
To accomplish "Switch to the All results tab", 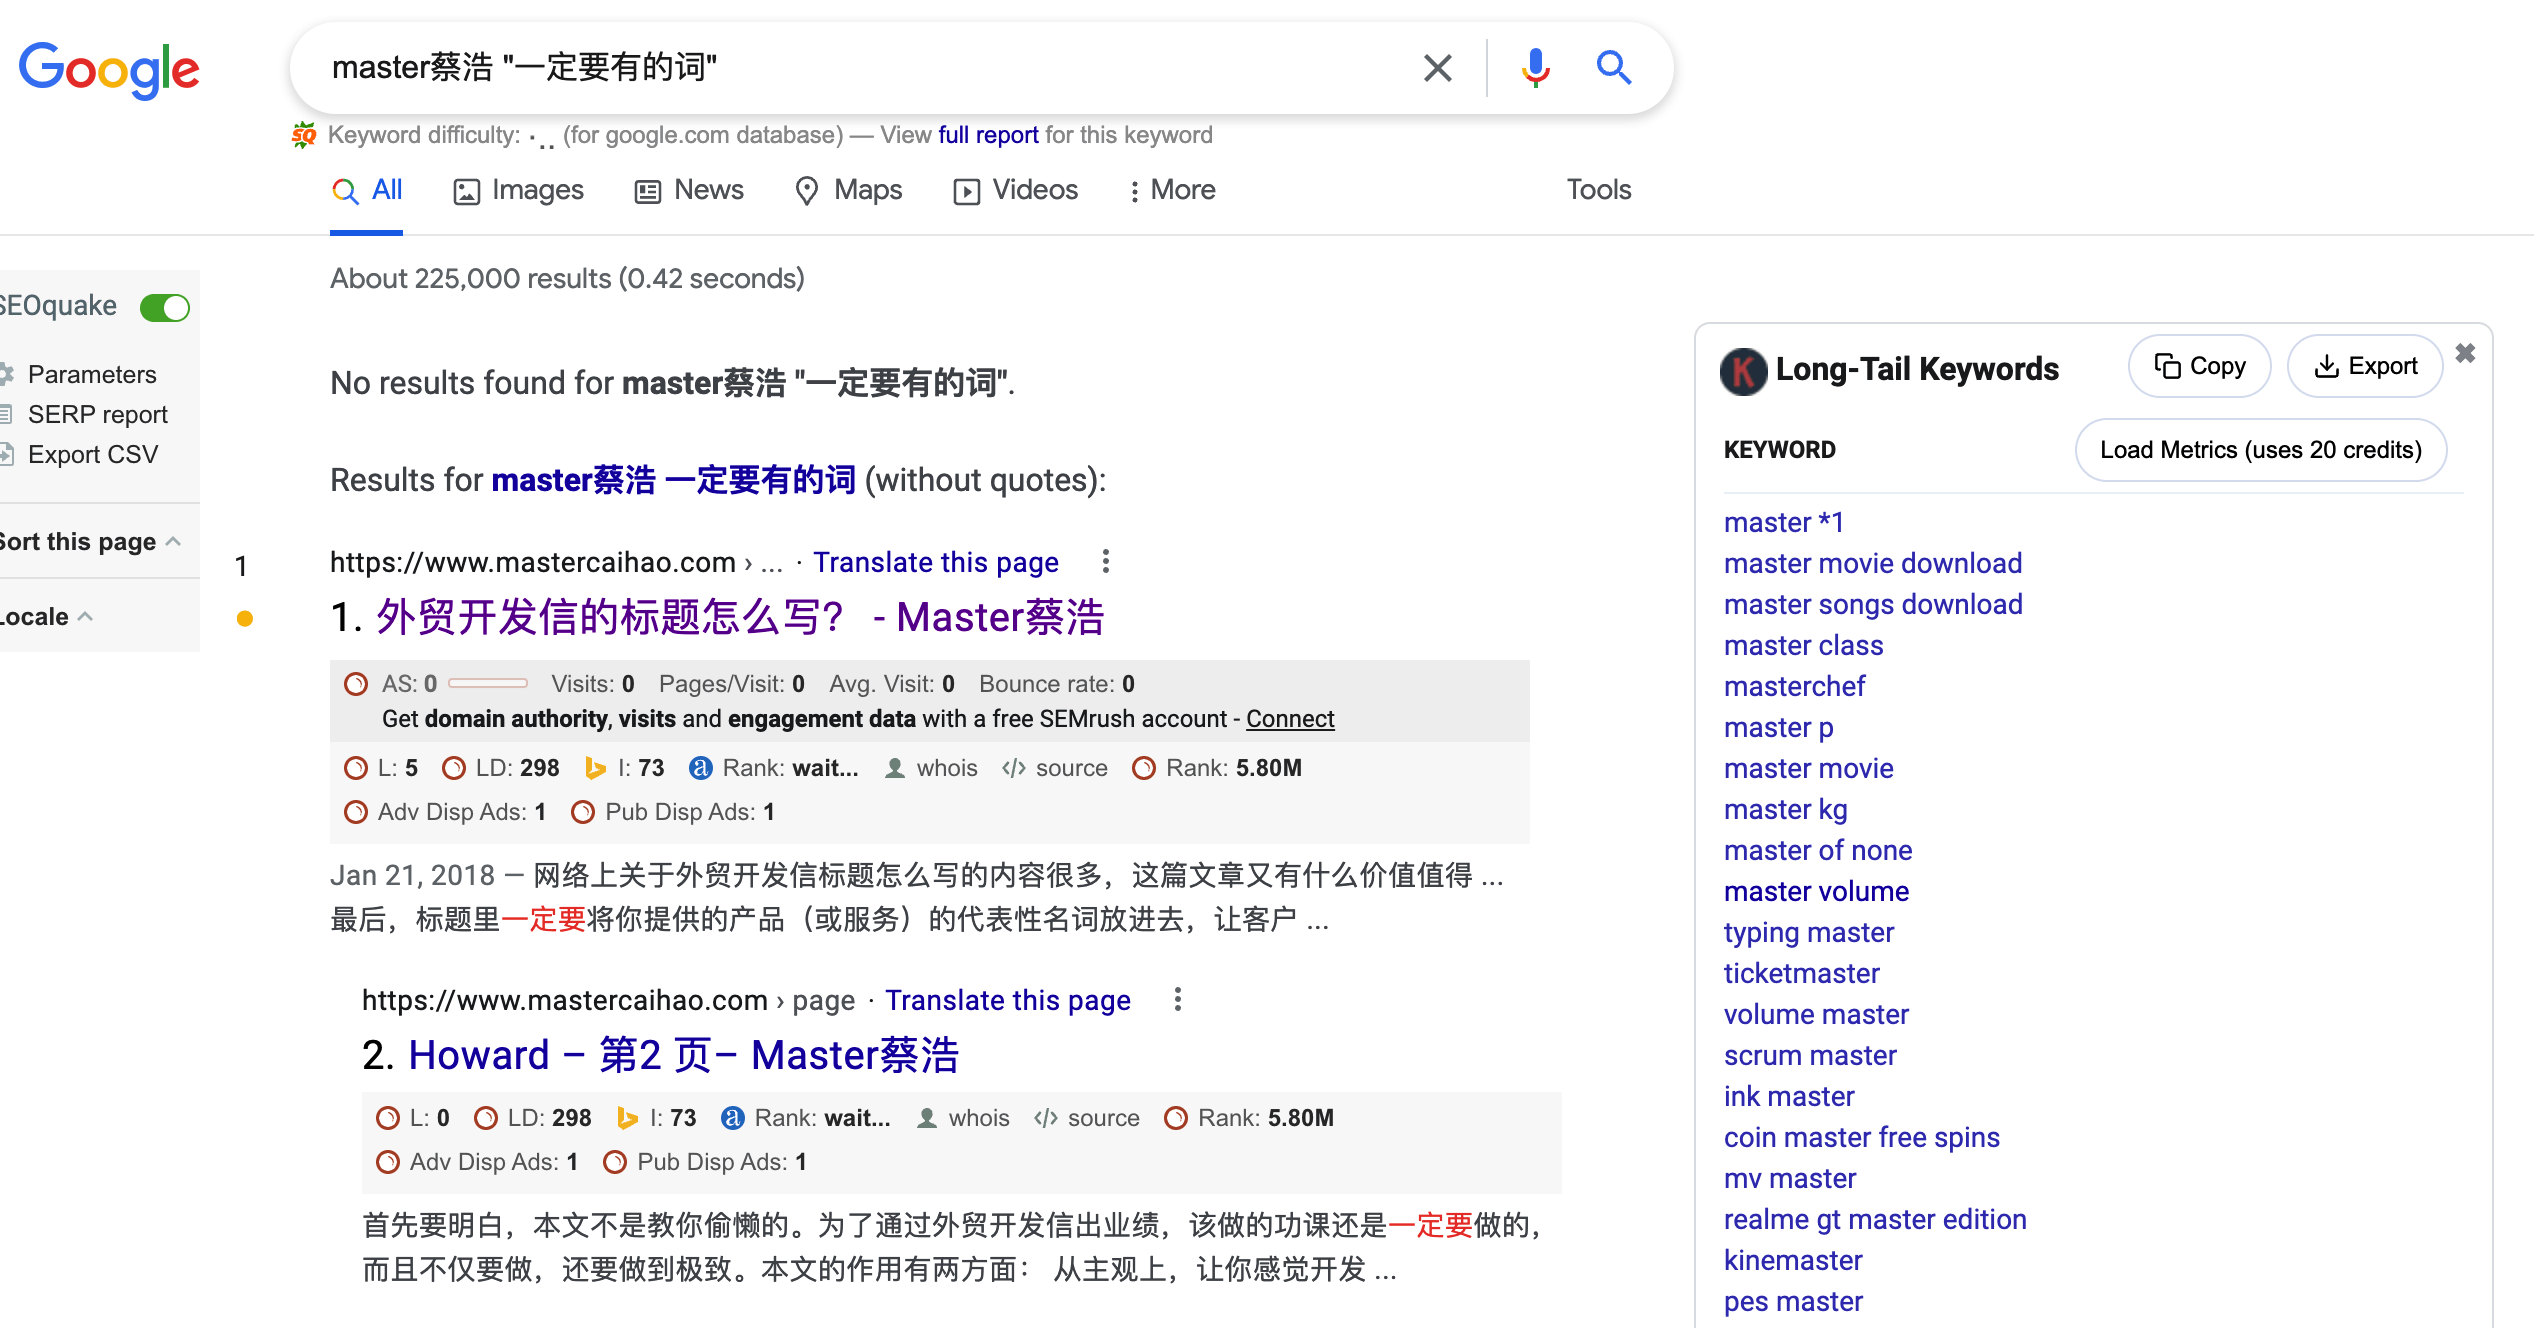I will [367, 190].
